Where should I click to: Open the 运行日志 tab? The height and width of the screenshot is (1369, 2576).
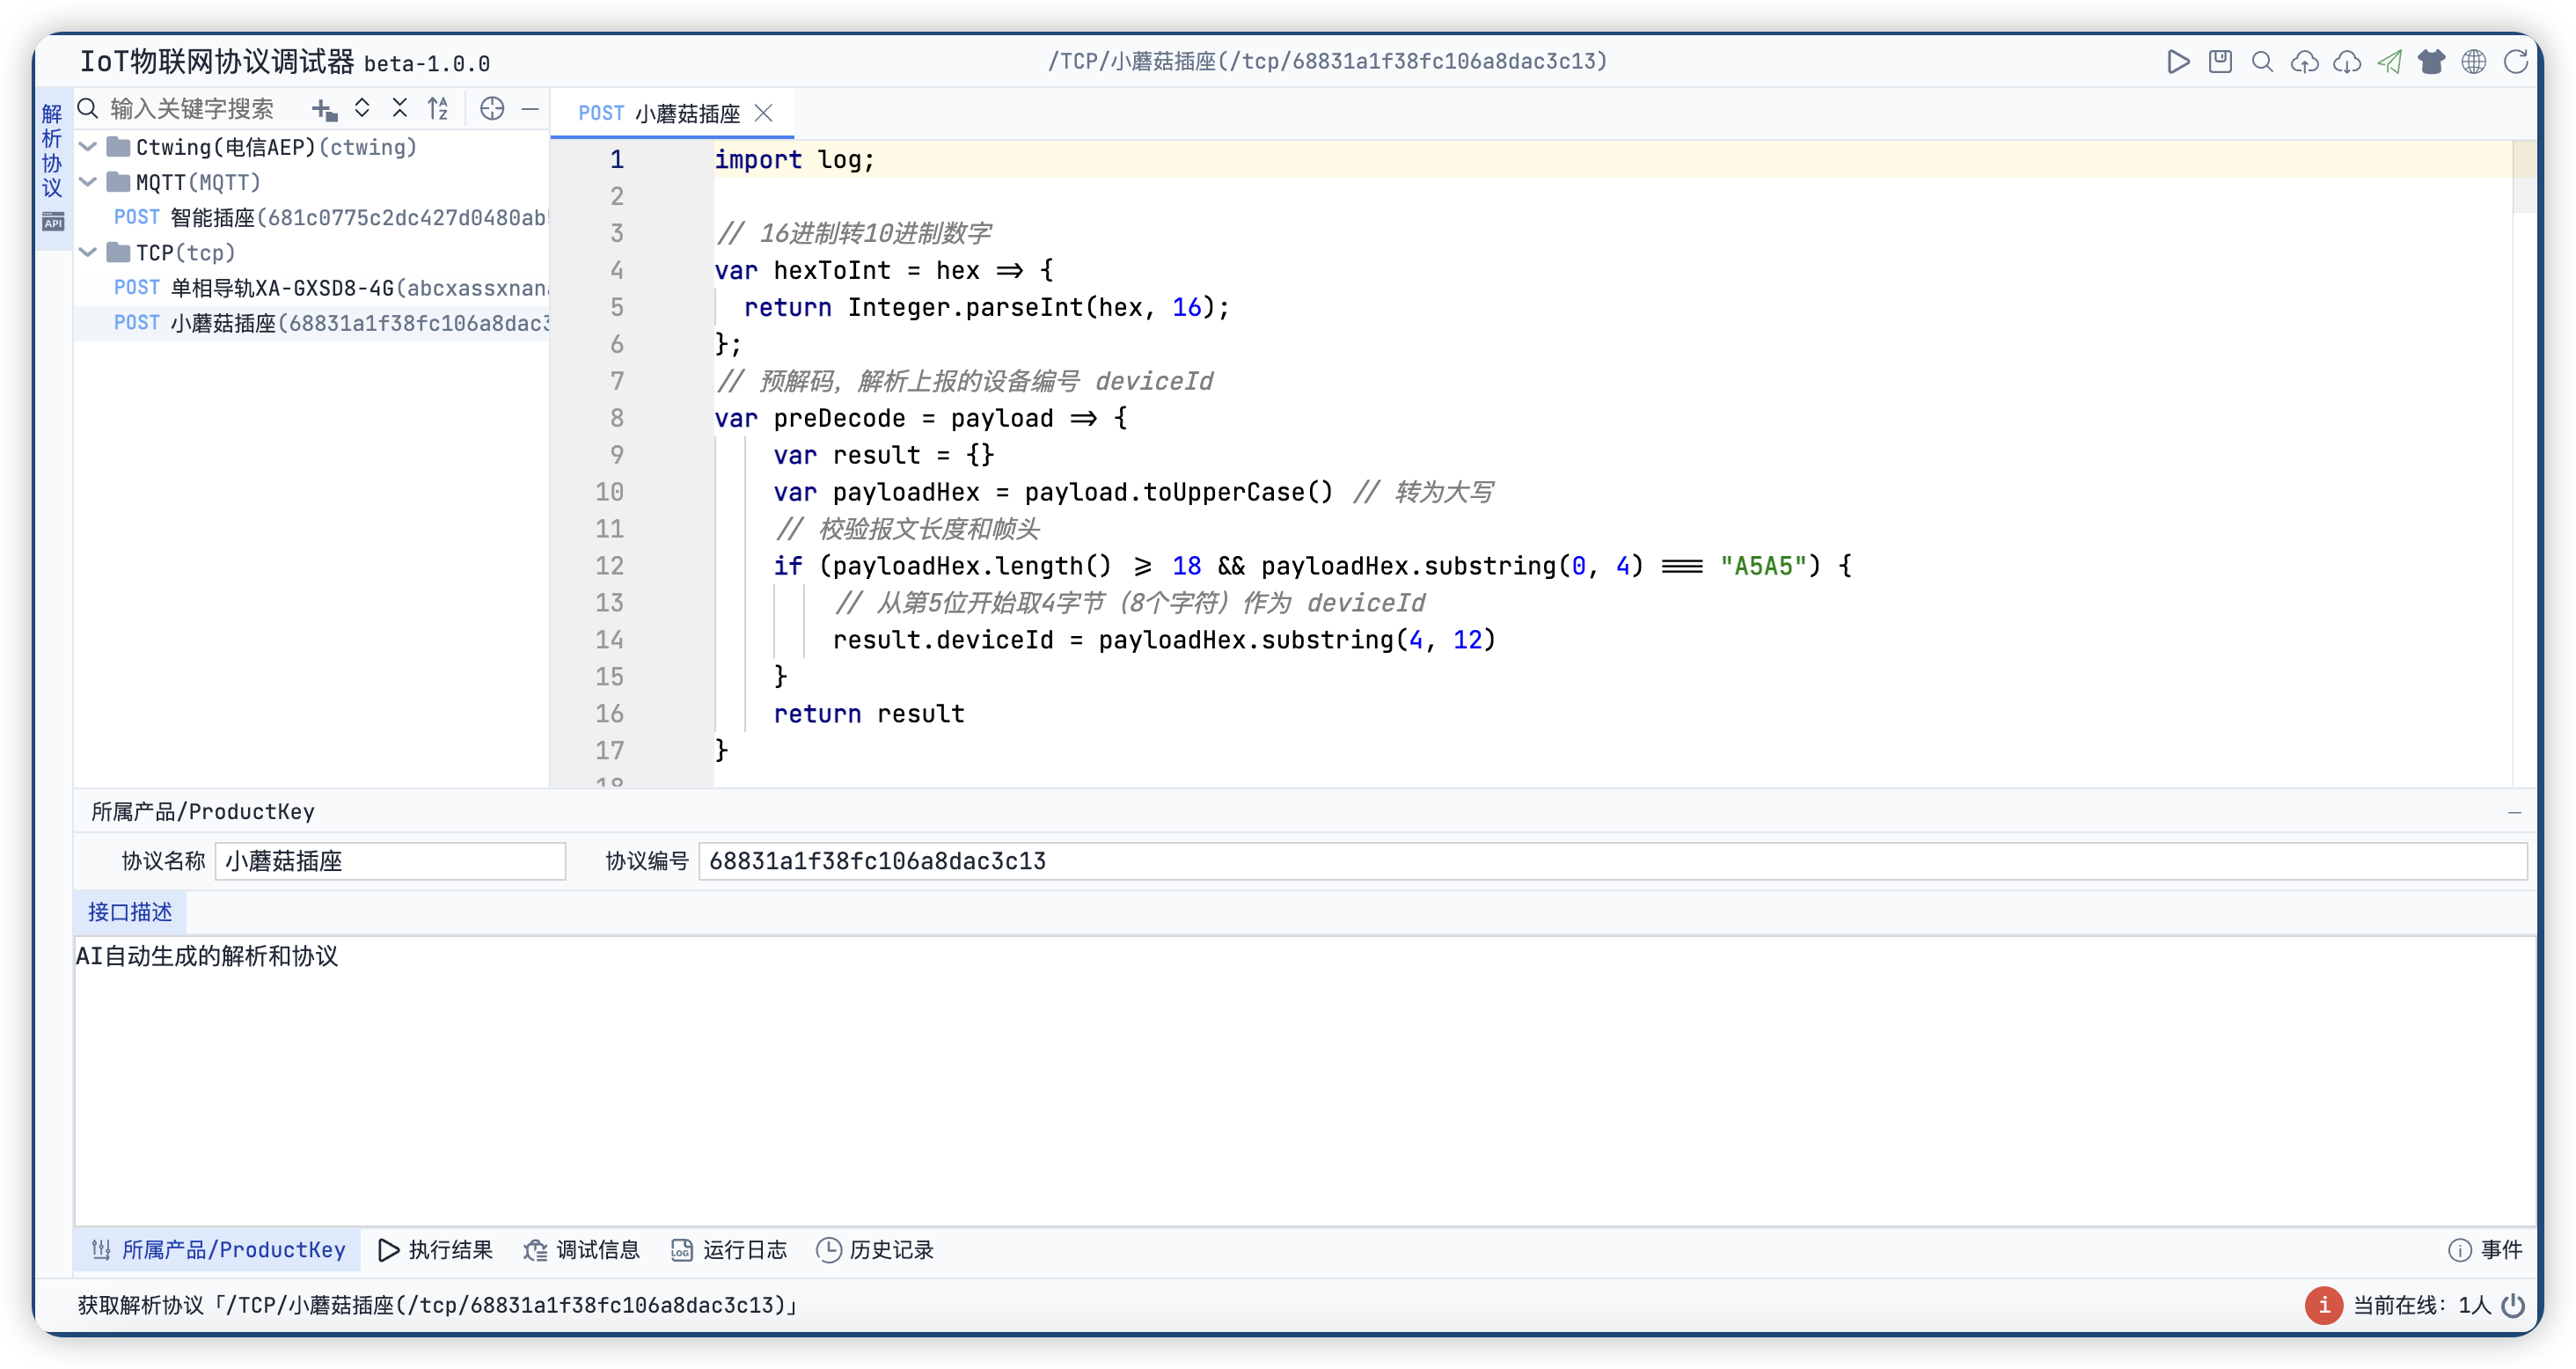point(729,1250)
